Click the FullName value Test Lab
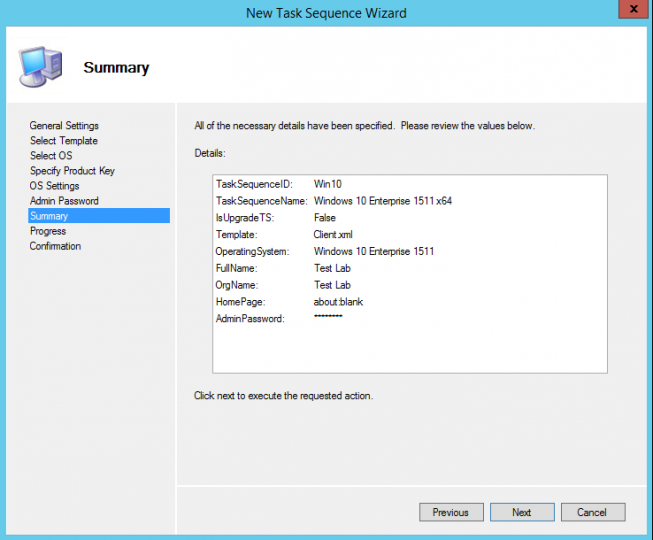Screen dimensions: 653x540 pyautogui.click(x=332, y=268)
